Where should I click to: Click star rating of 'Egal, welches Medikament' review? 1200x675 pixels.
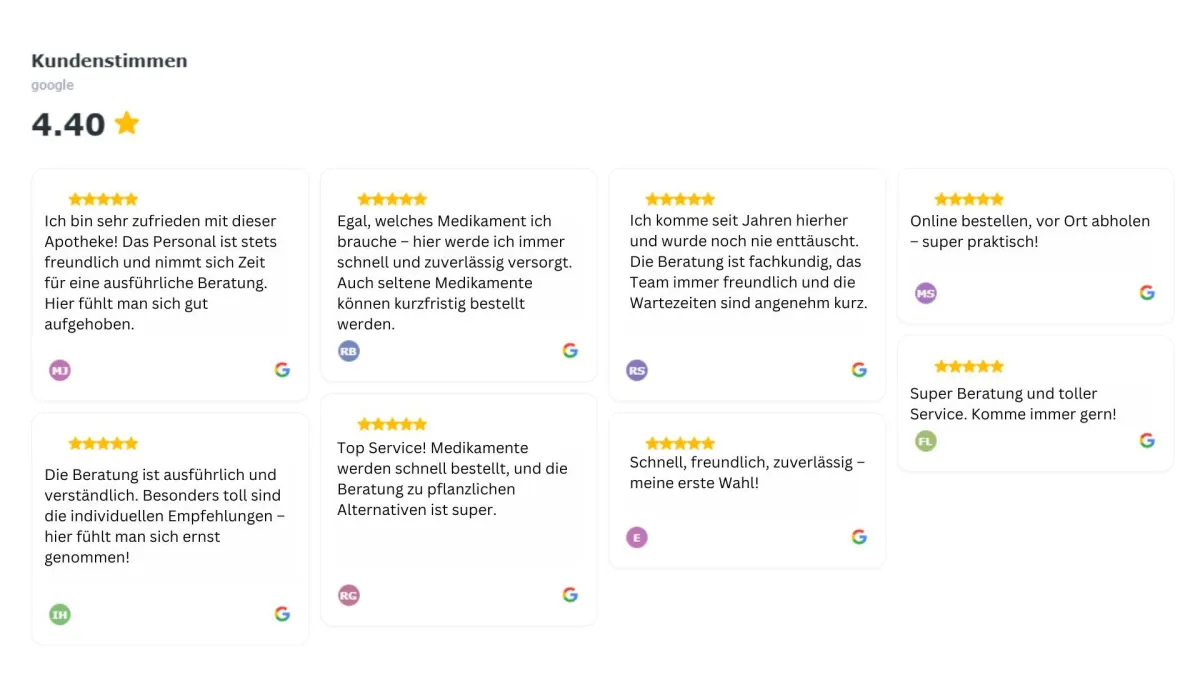coord(392,199)
